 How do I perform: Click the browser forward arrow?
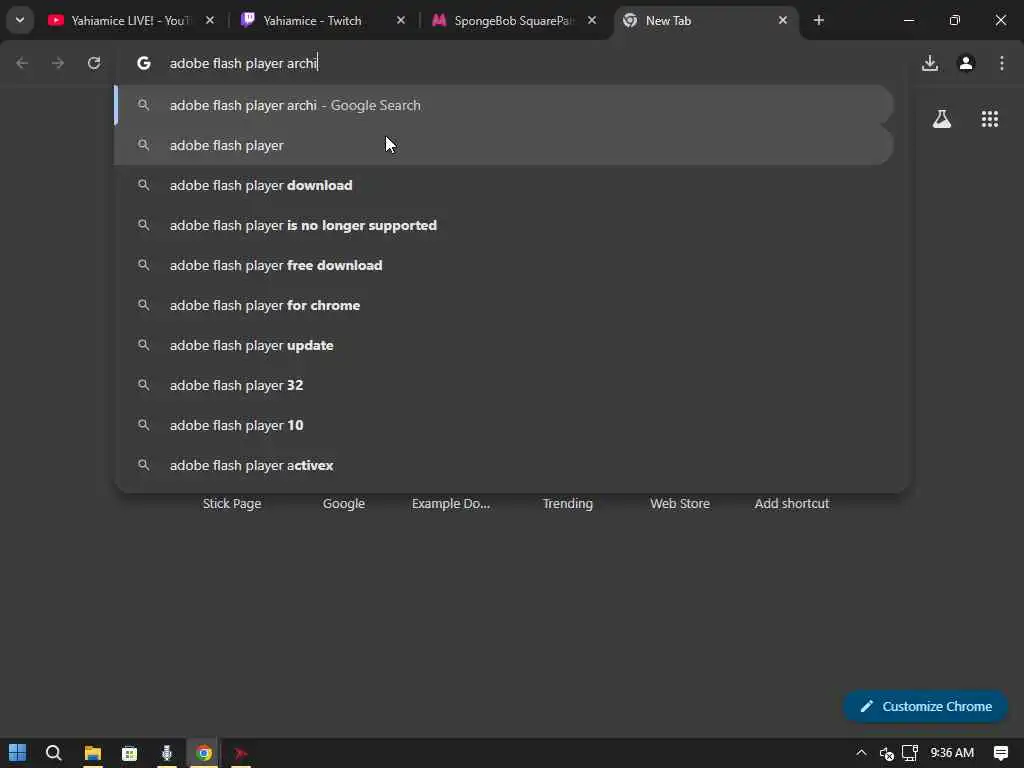[57, 63]
